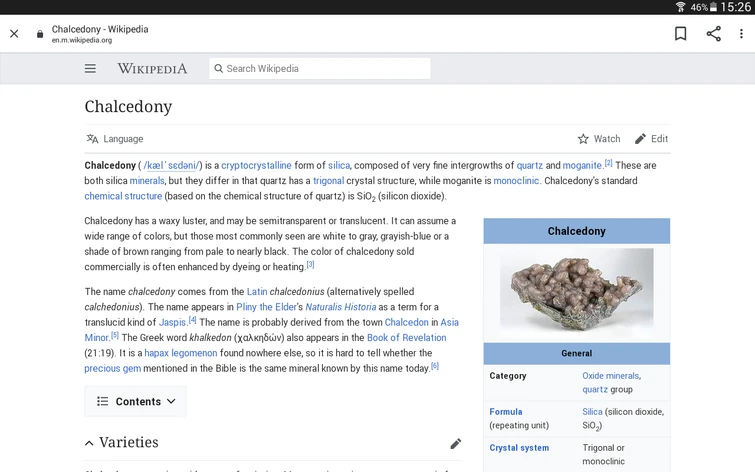Open the minerals link
Viewport: 755px width, 472px height.
pyautogui.click(x=147, y=181)
